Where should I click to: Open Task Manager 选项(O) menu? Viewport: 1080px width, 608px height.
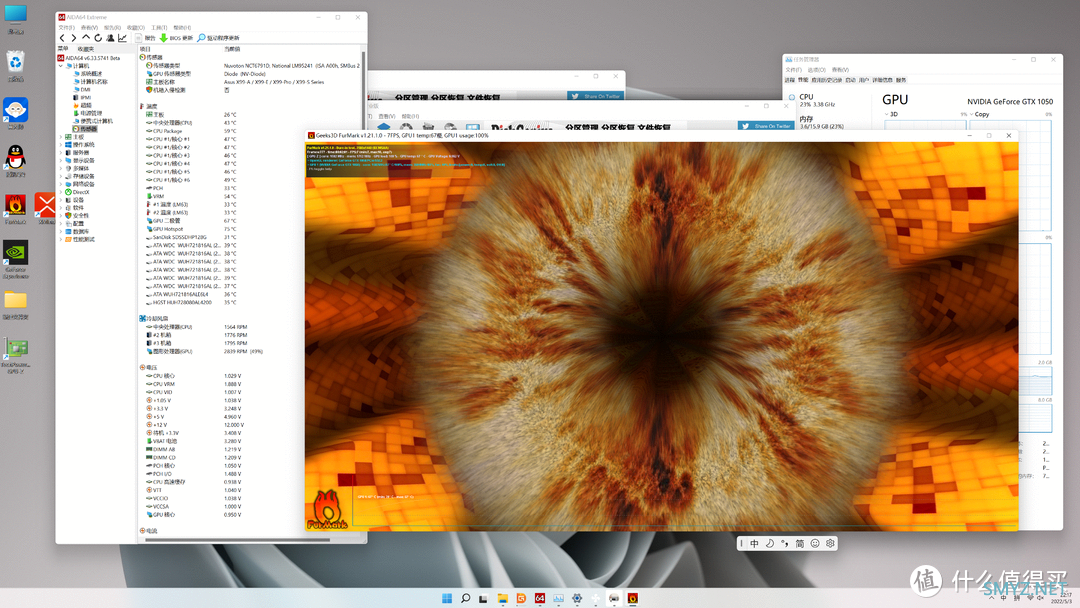click(816, 70)
